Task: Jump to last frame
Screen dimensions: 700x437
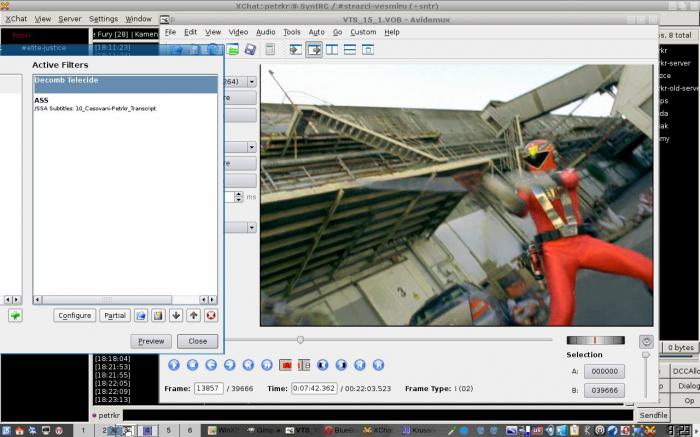Action: click(378, 365)
